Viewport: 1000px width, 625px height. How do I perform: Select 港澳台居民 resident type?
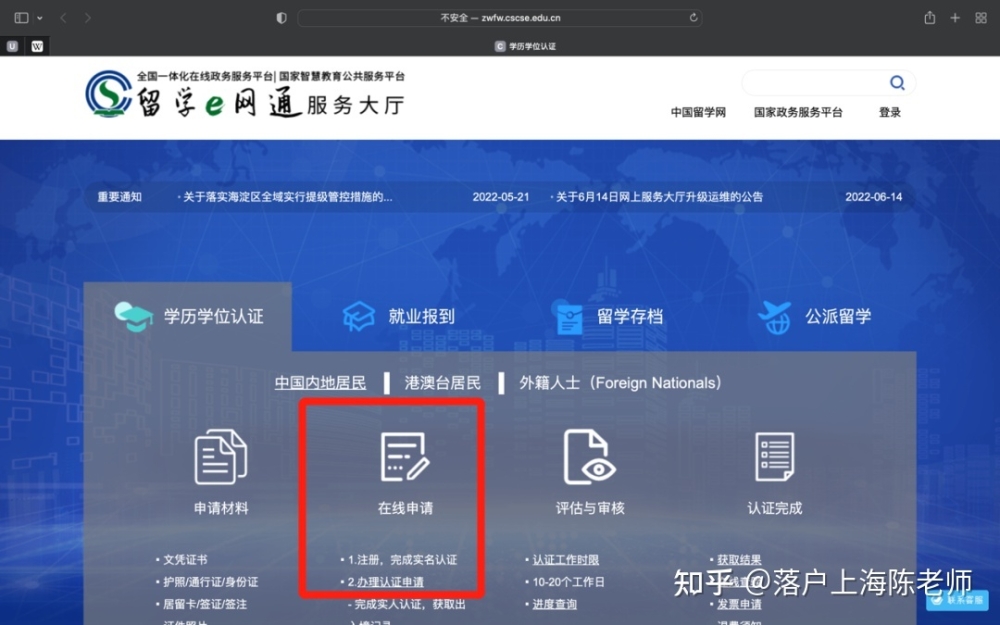[x=443, y=383]
